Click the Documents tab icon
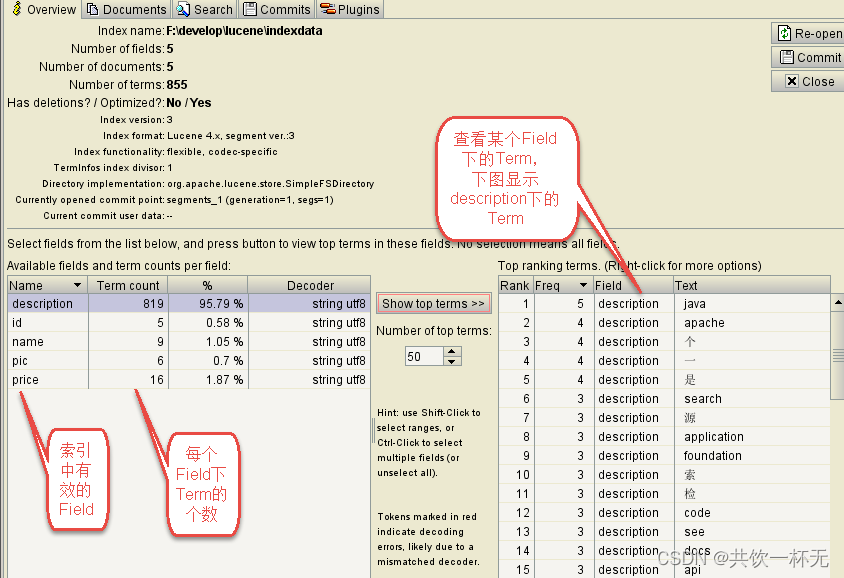844x578 pixels. point(93,9)
